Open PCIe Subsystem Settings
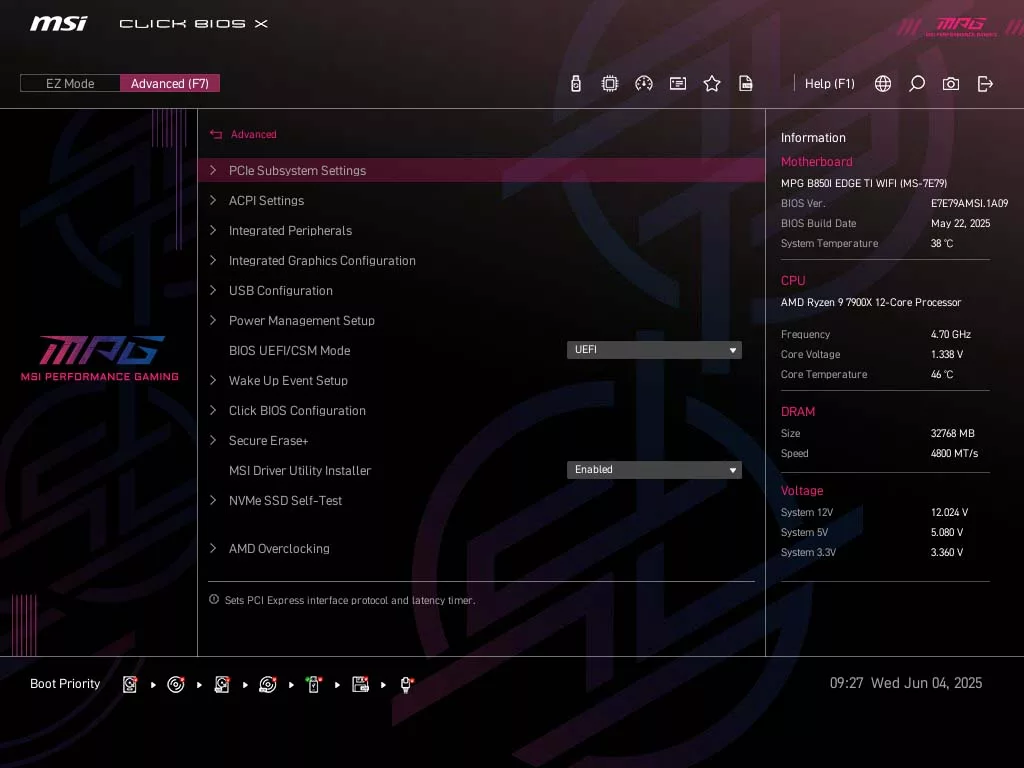 [481, 170]
